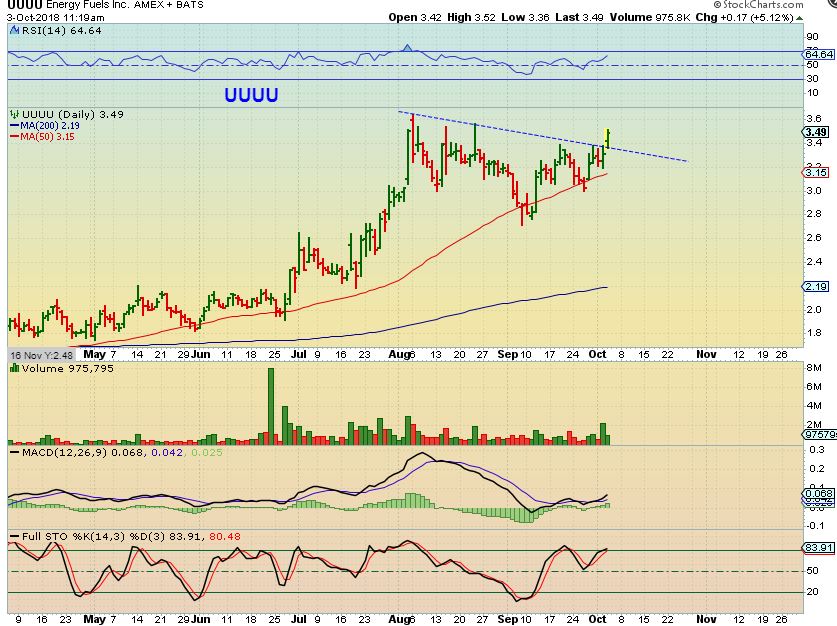Image resolution: width=837 pixels, height=626 pixels.
Task: Click the 0.068 MACD tag on right axis
Action: (x=819, y=494)
